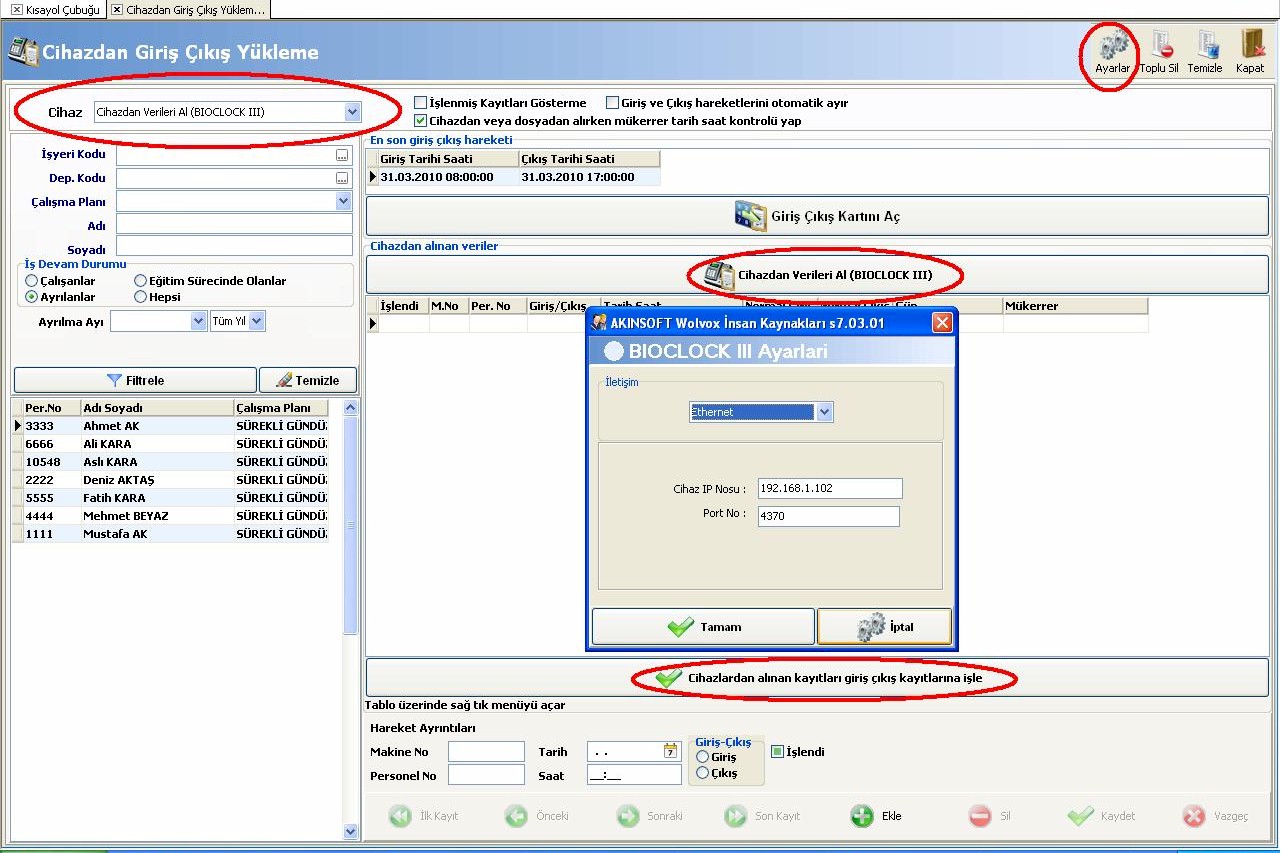
Task: Select Deniz AKTAŞ row
Action: pos(170,480)
